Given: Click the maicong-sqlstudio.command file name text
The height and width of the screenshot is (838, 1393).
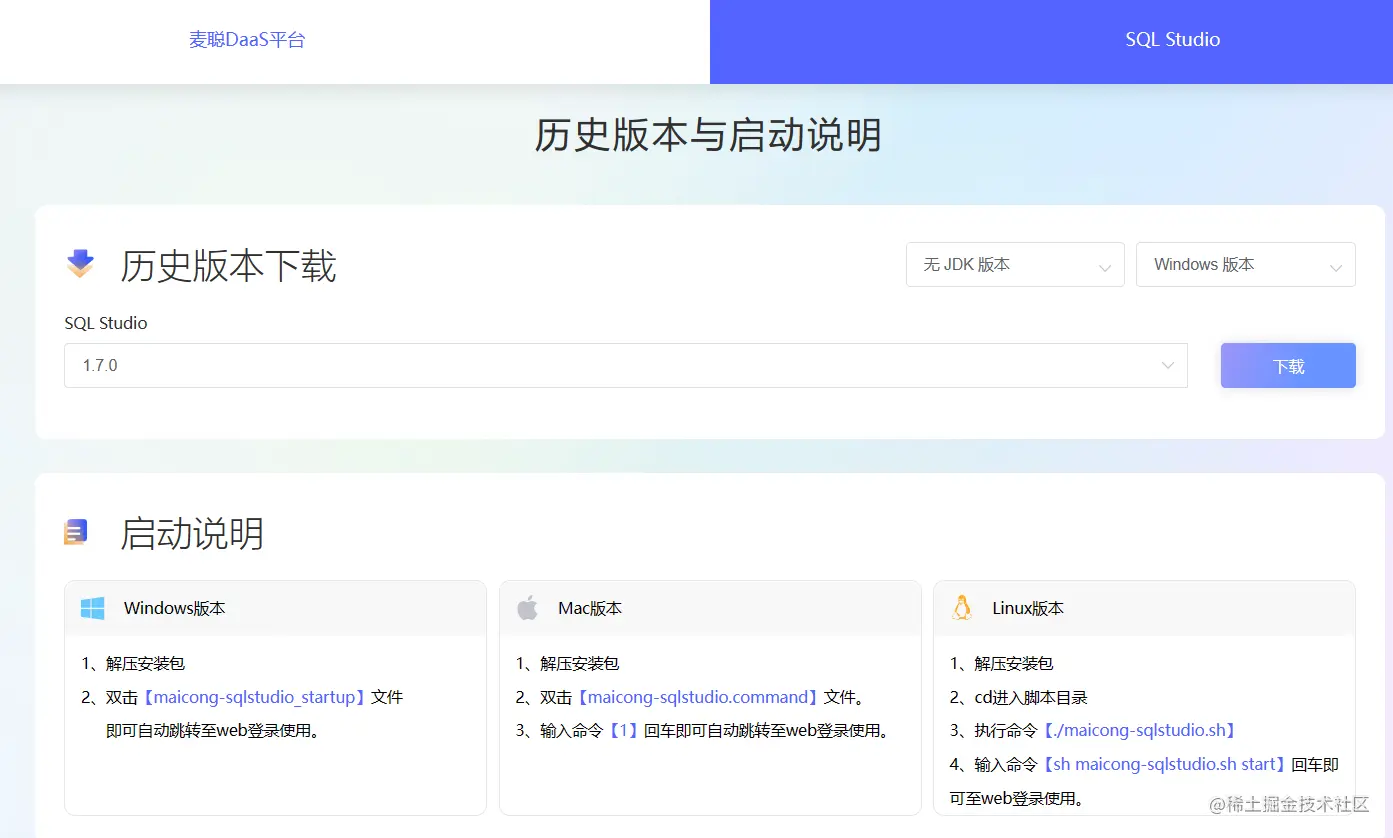Looking at the screenshot, I should pos(698,697).
